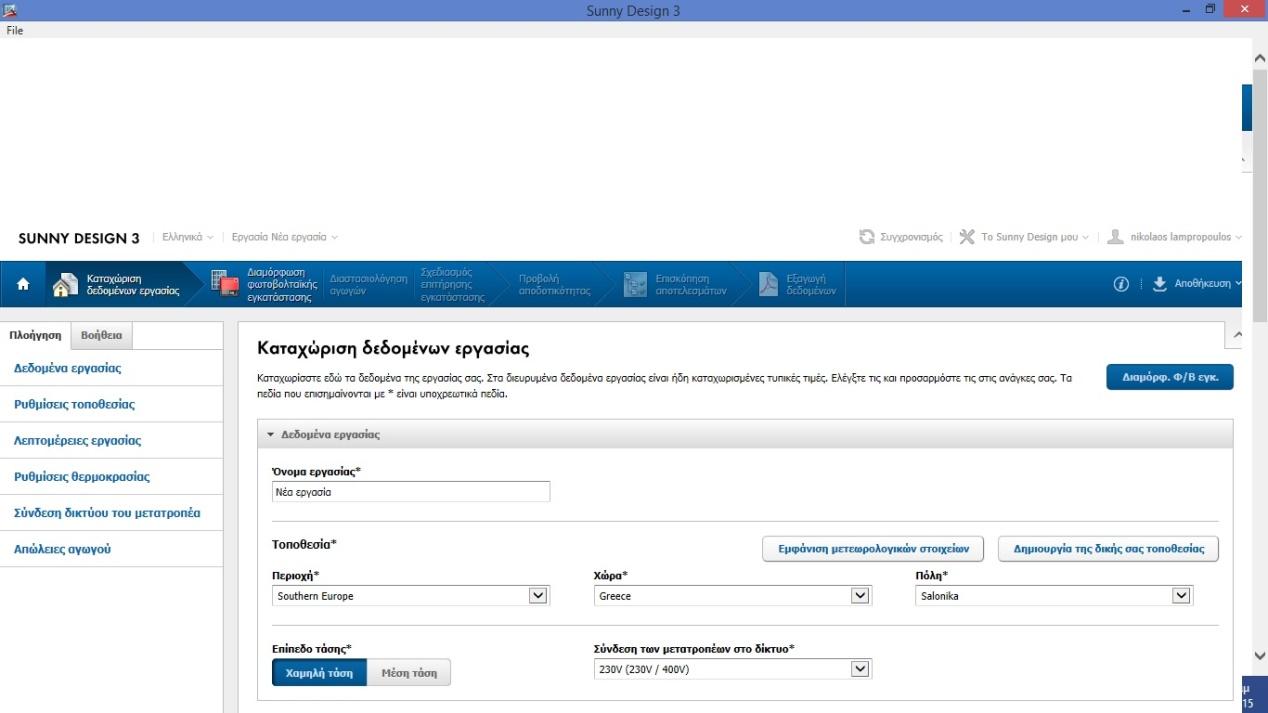Click Εμφάνιση μετεωρολογικών στοιχείων button
Screen dimensions: 1268x713
[873, 549]
